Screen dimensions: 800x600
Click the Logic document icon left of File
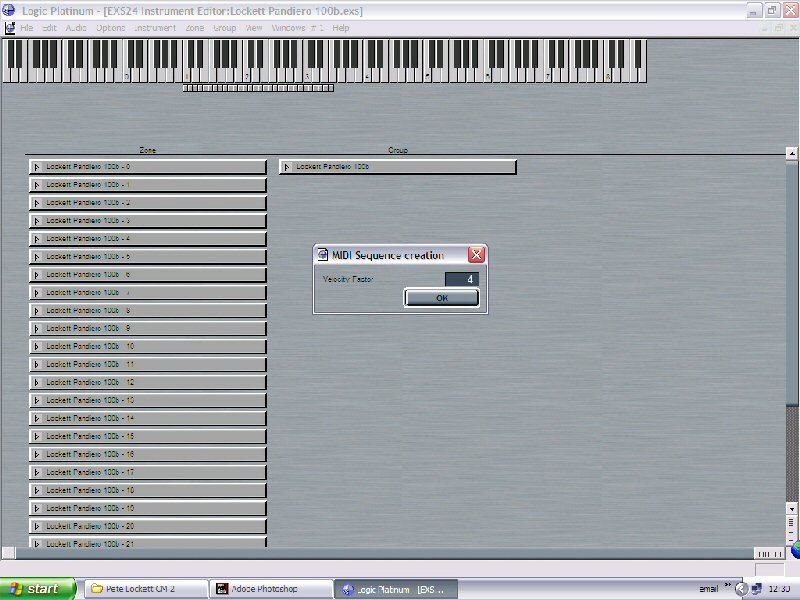click(10, 28)
